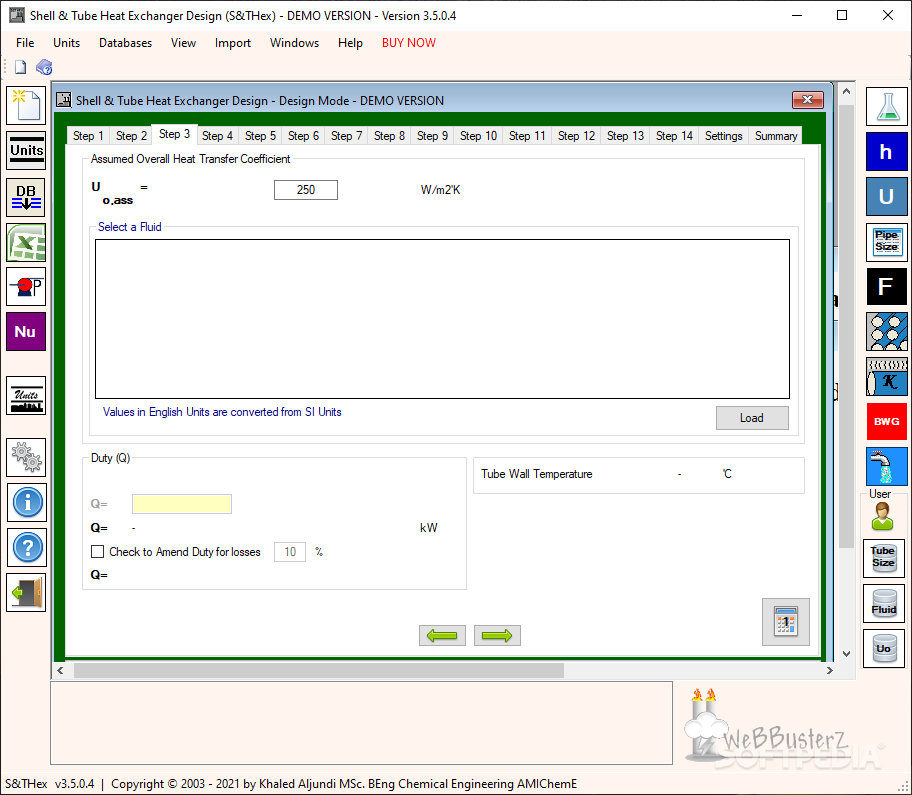Open the Uo database icon
Viewport: 912px width, 795px height.
(x=884, y=648)
